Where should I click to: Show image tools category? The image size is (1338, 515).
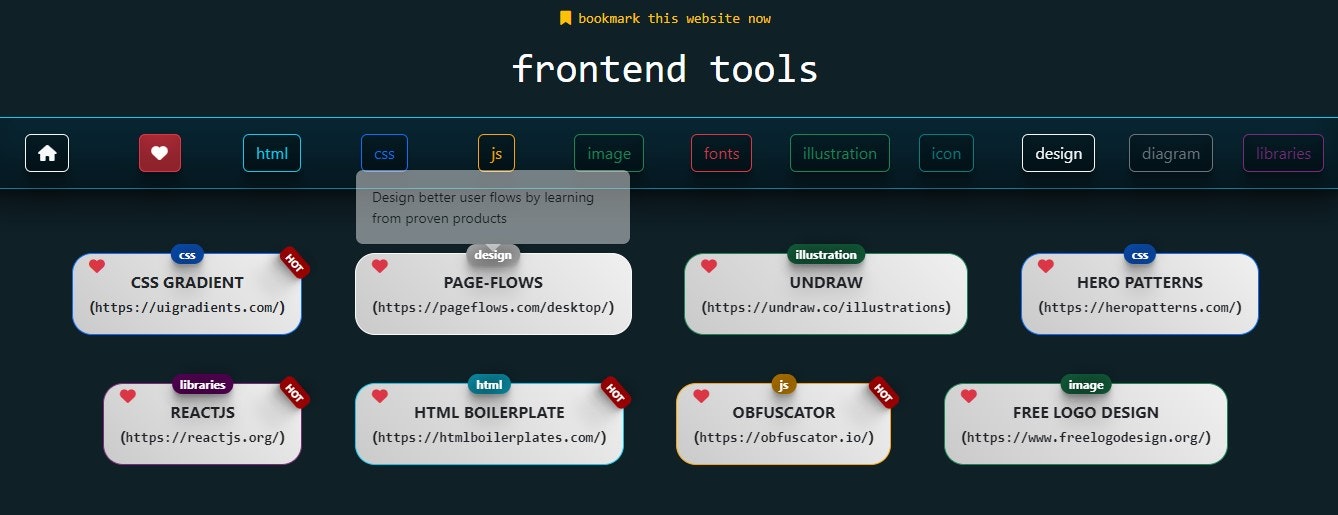click(609, 153)
